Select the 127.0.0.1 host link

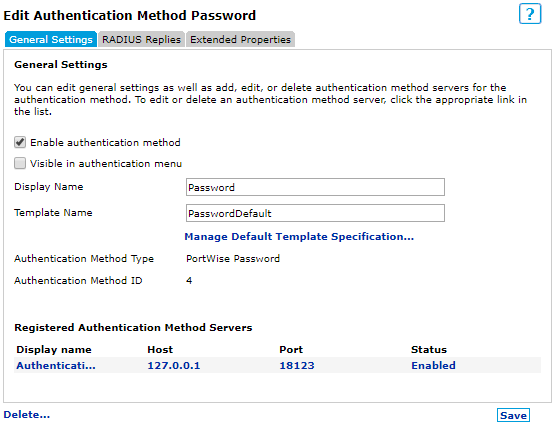click(x=173, y=365)
